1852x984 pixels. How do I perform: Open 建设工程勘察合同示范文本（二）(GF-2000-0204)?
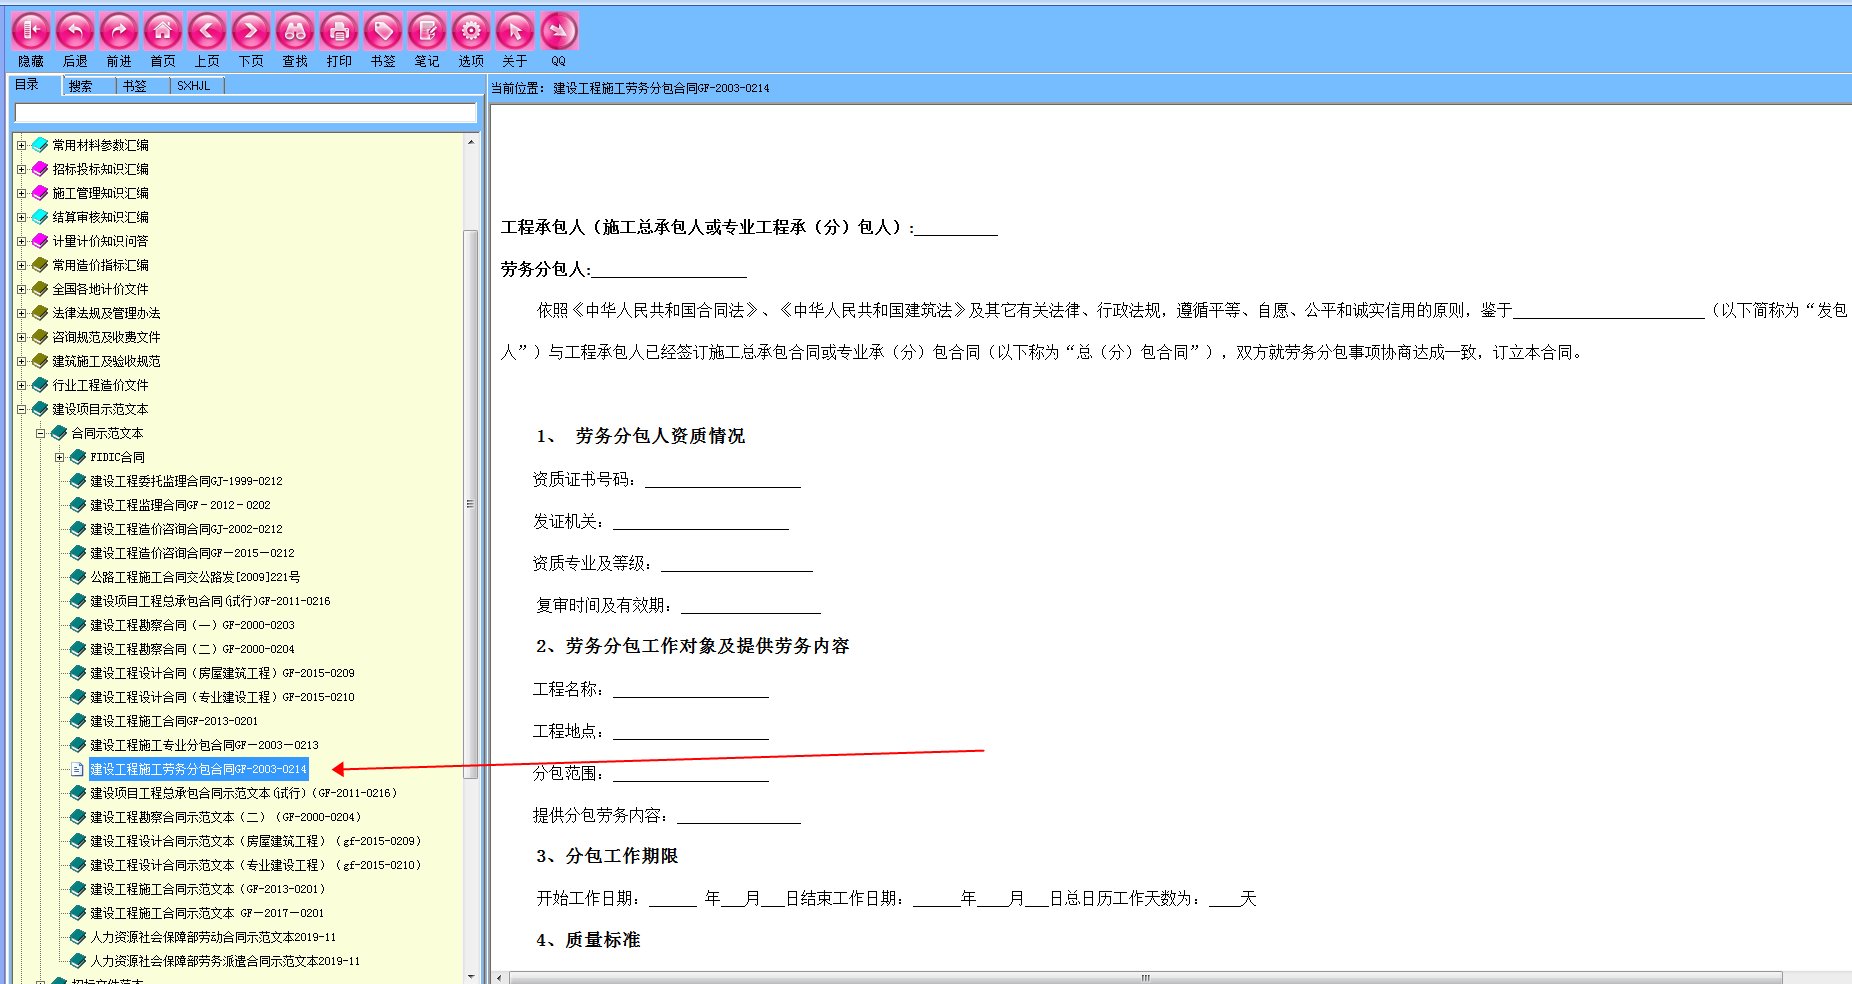(226, 817)
